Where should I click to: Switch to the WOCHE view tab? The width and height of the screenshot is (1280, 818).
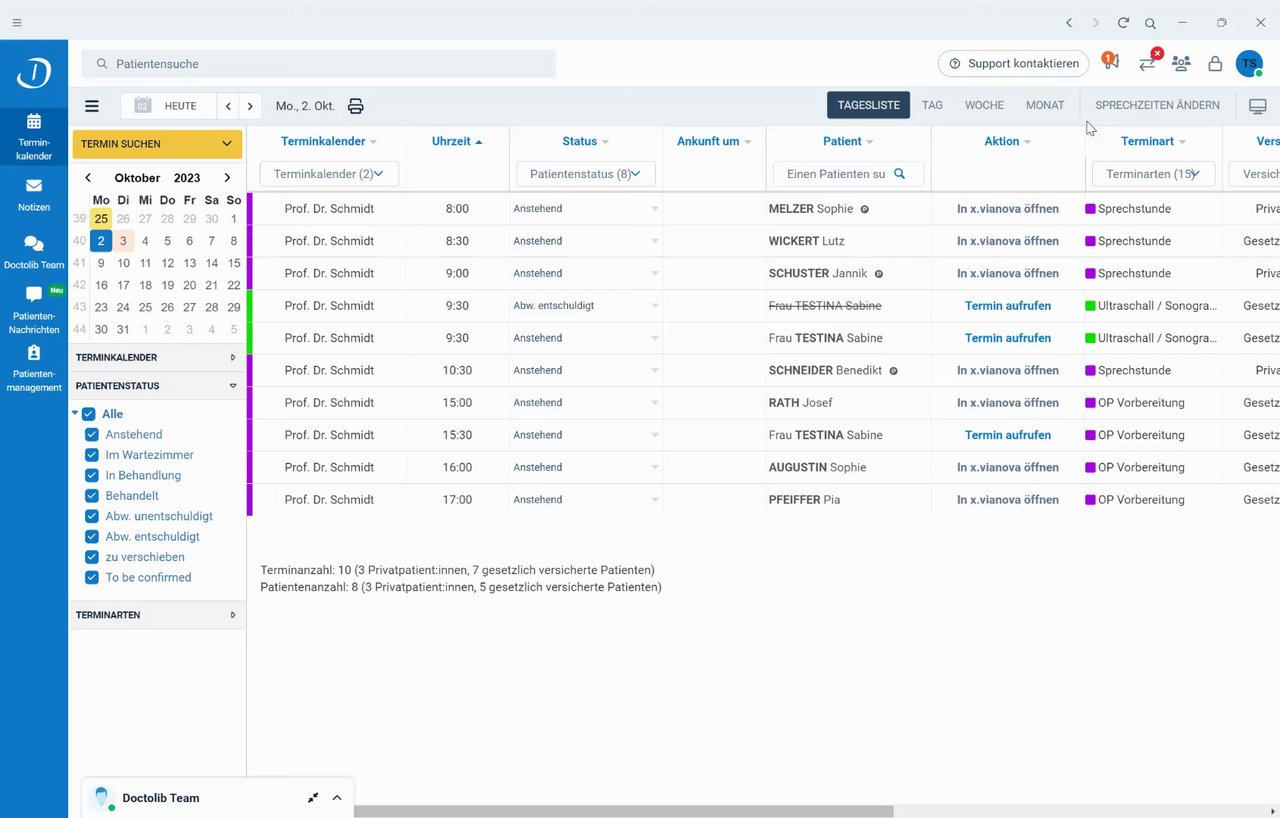click(x=984, y=105)
